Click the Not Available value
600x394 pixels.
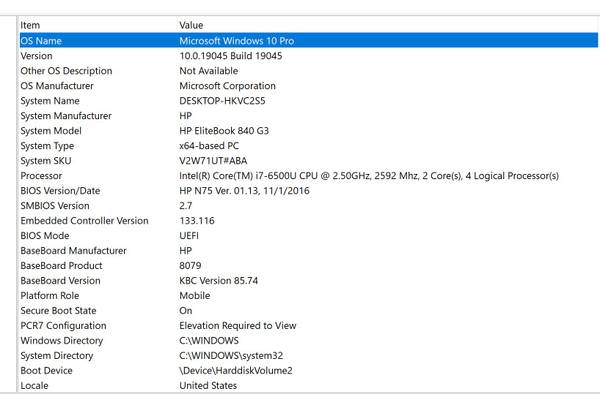click(209, 71)
